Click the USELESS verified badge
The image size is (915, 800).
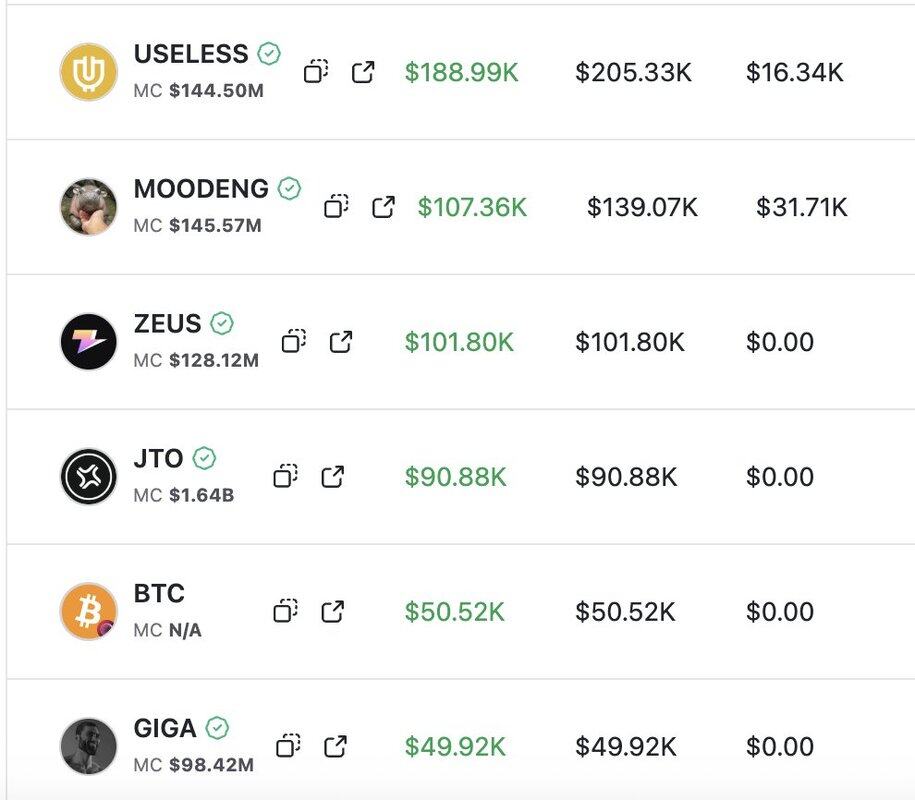(269, 54)
